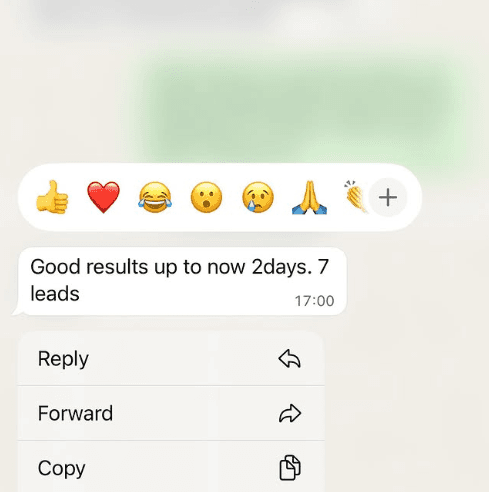Choose the laughing tears emoji reaction
Image resolution: width=489 pixels, height=492 pixels.
coord(155,197)
